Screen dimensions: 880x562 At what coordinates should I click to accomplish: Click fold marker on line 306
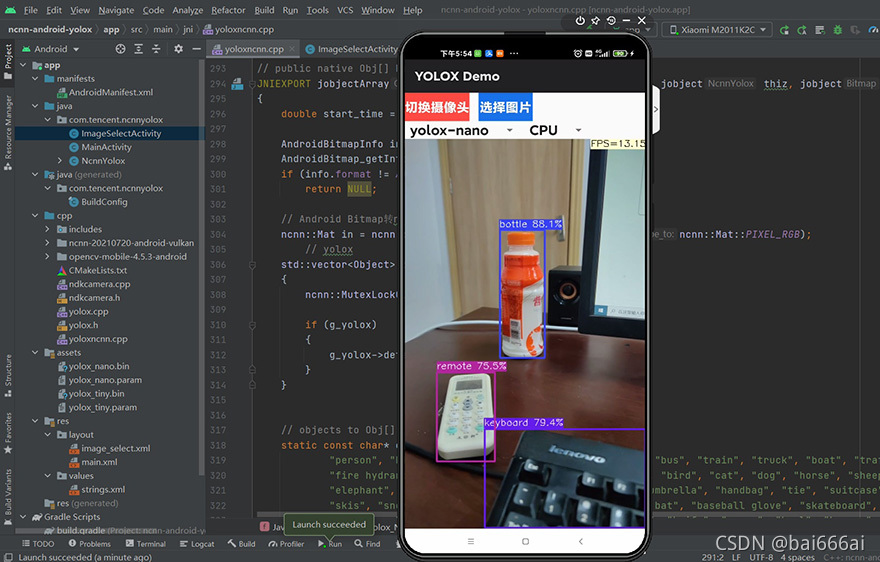click(x=252, y=264)
